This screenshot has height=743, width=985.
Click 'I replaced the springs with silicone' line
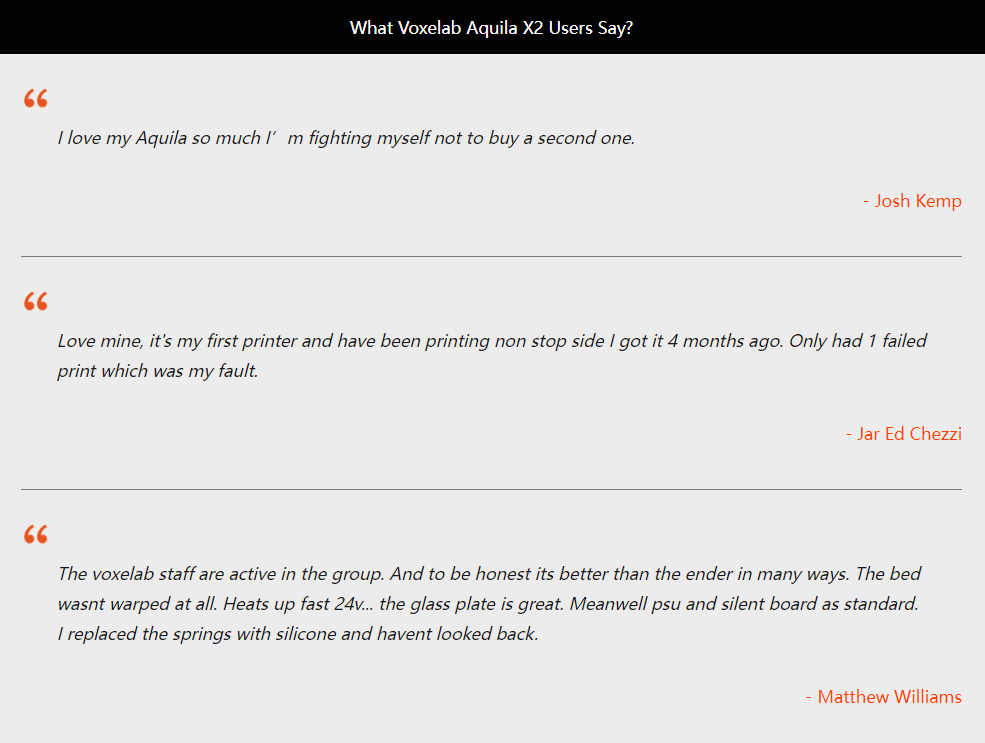tap(298, 634)
